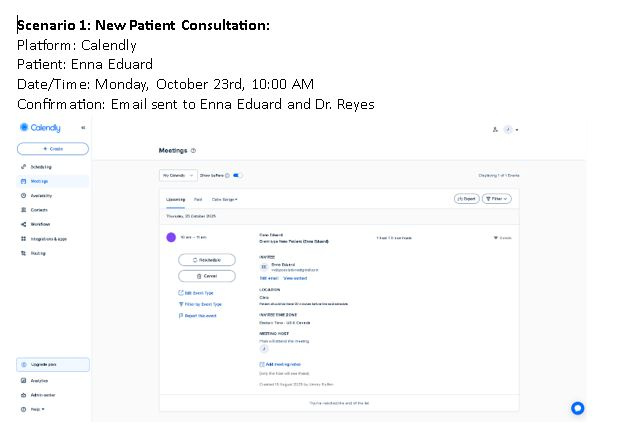Open the Availability page

coord(40,195)
